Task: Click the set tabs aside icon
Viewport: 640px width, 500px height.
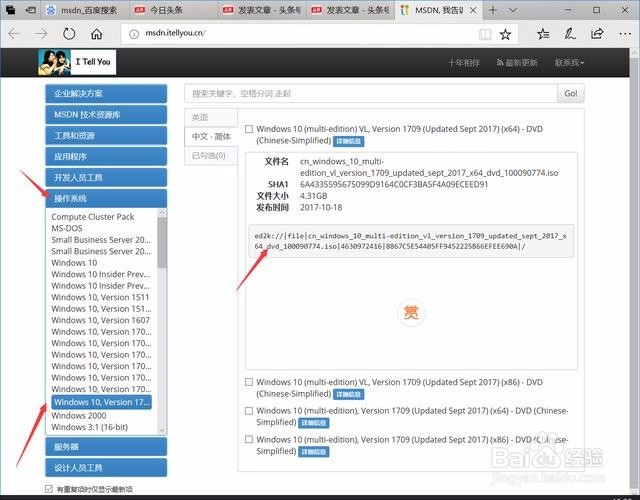Action: (x=31, y=10)
